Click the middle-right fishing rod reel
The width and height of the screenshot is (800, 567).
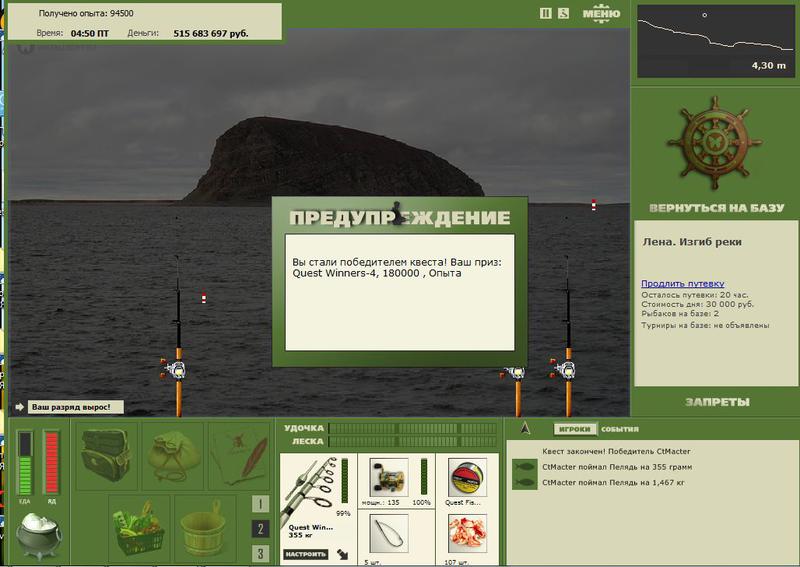[x=513, y=375]
